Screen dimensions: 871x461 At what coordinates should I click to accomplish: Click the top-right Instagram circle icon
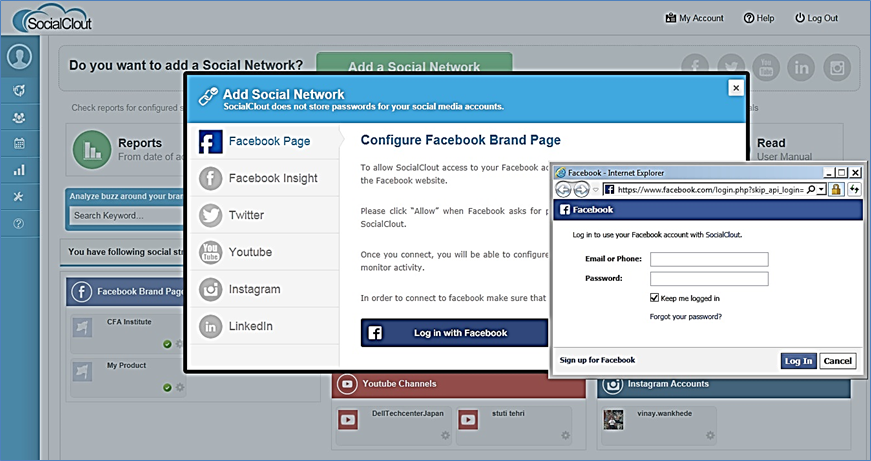point(837,67)
